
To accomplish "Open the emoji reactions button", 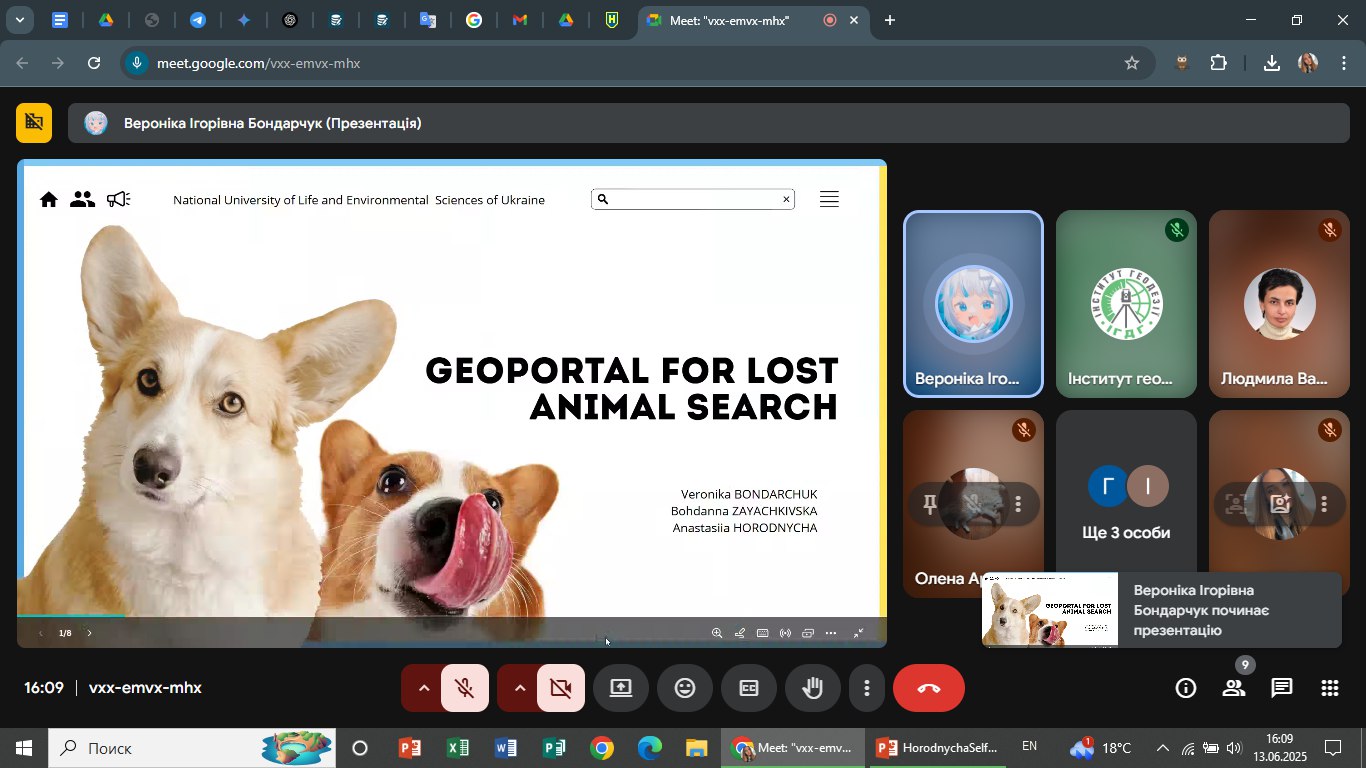I will [685, 688].
